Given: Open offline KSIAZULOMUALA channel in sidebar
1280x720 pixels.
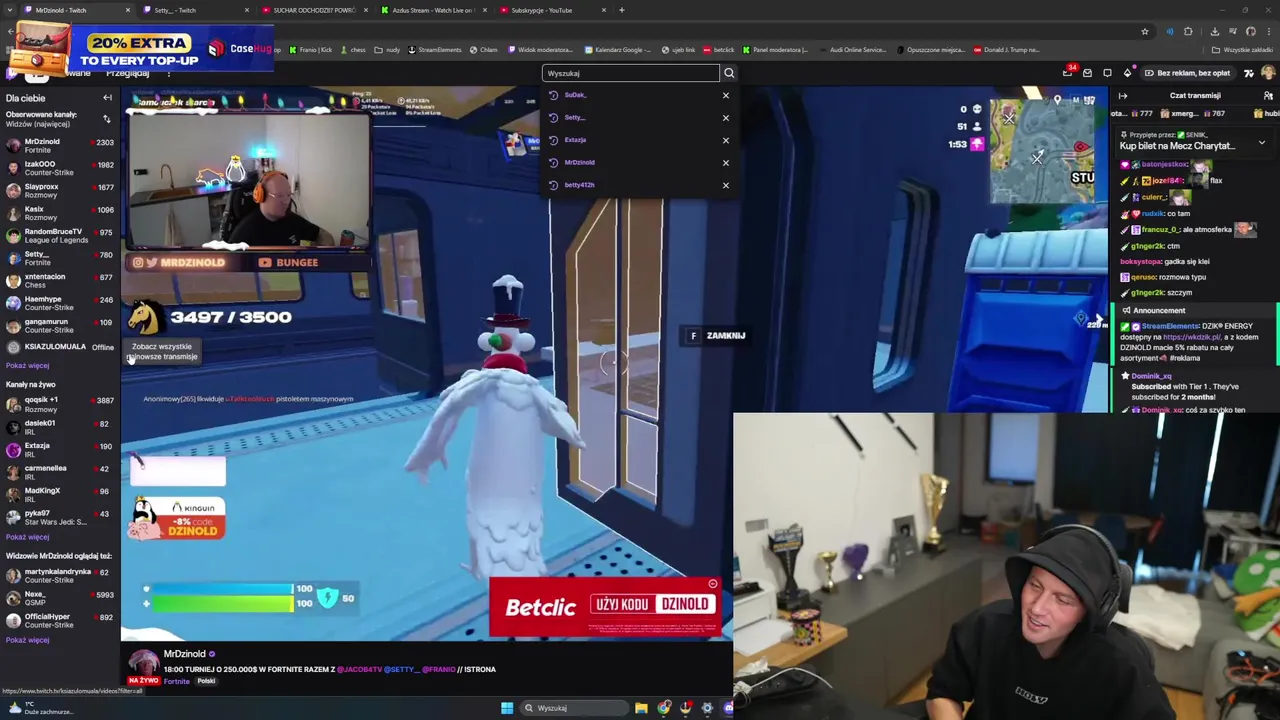Looking at the screenshot, I should 60,347.
